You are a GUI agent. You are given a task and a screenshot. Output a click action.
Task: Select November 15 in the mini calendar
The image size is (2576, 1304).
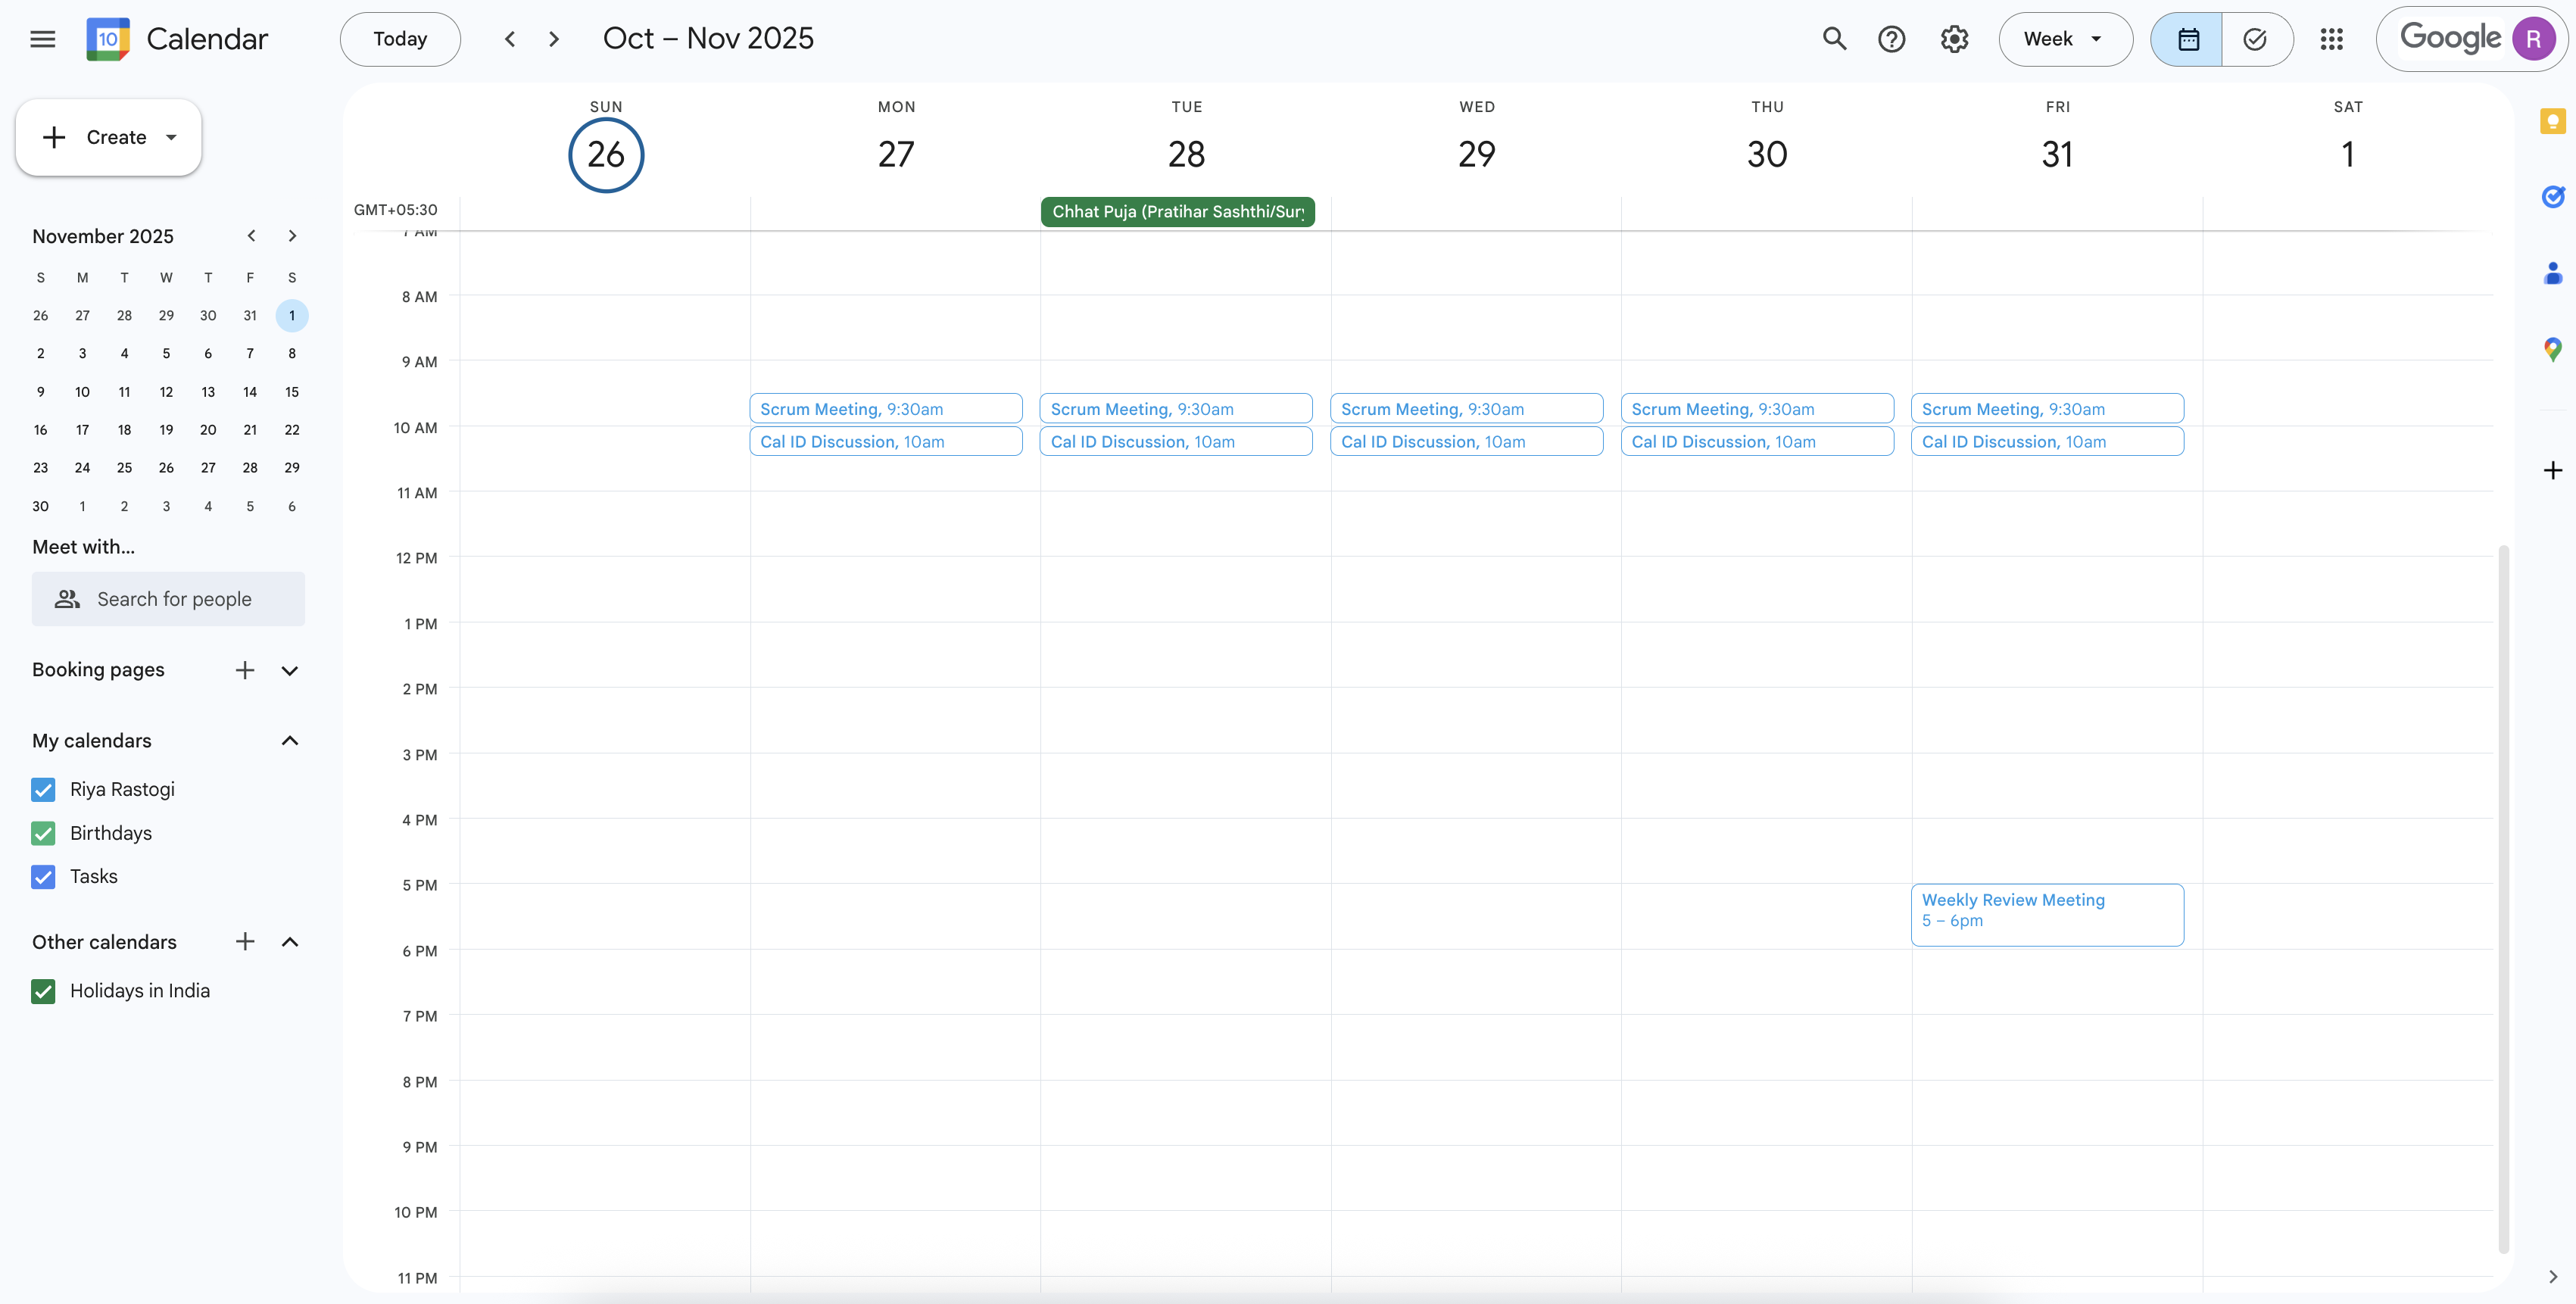(291, 392)
